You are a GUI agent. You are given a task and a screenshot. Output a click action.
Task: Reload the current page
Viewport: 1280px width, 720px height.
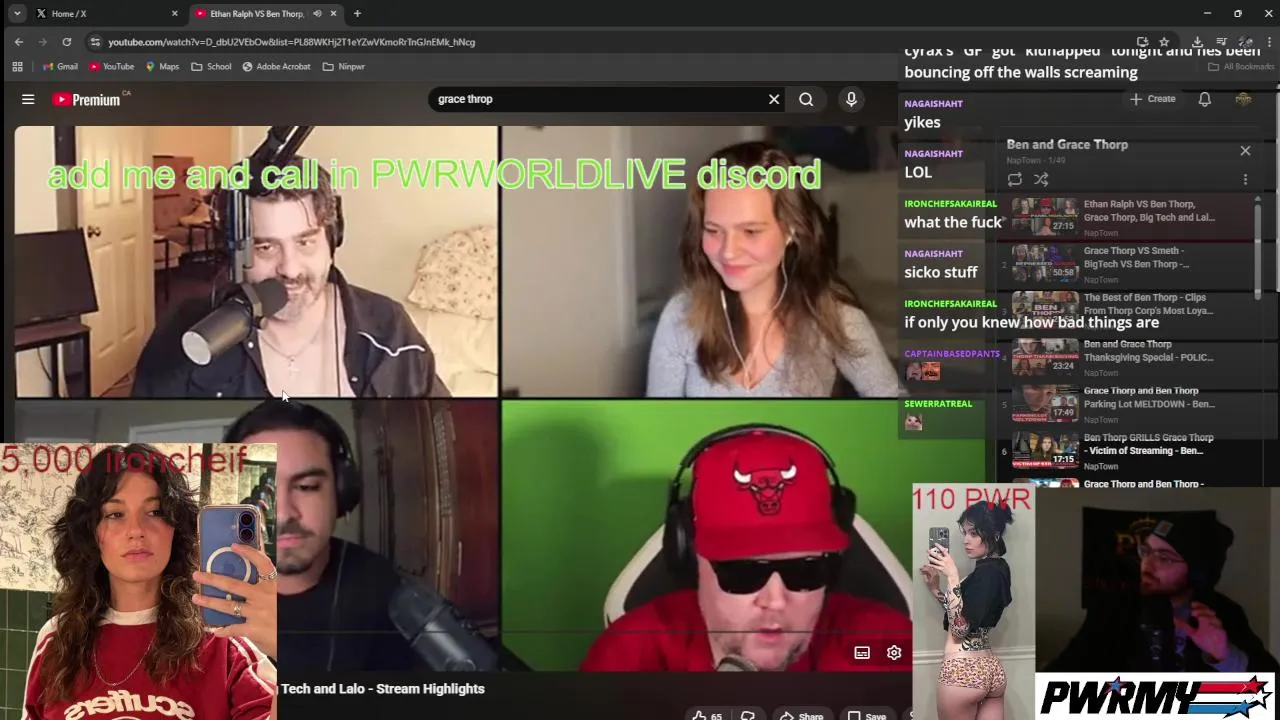click(66, 42)
